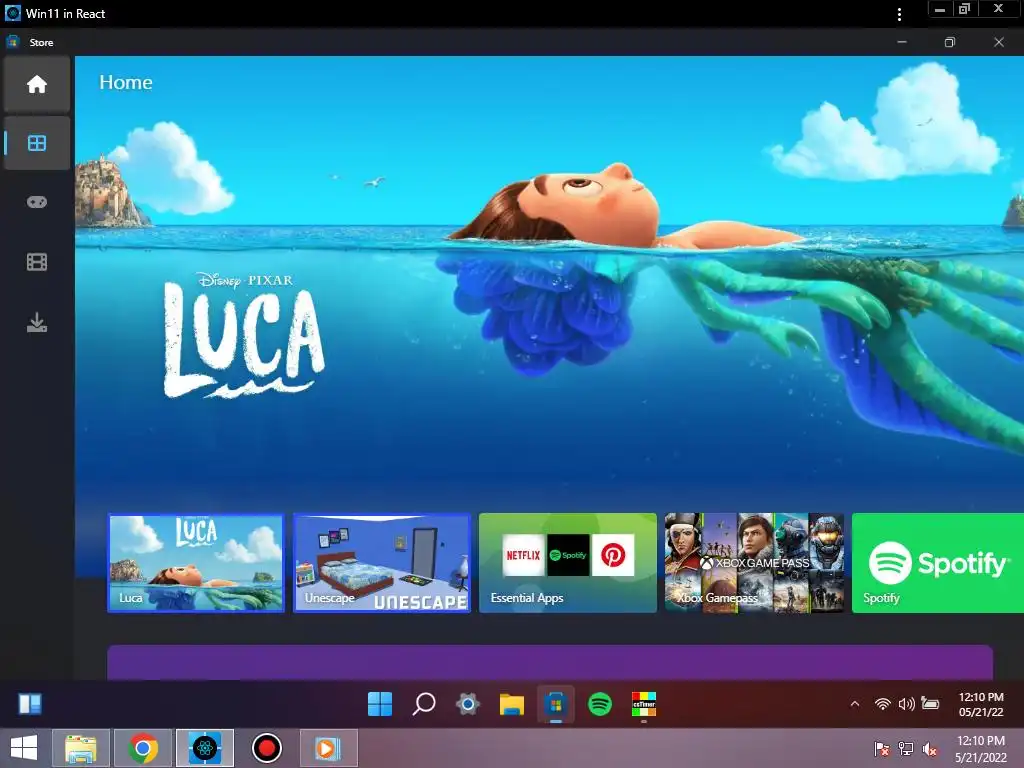
Task: Click the battery tray icon
Action: (930, 703)
